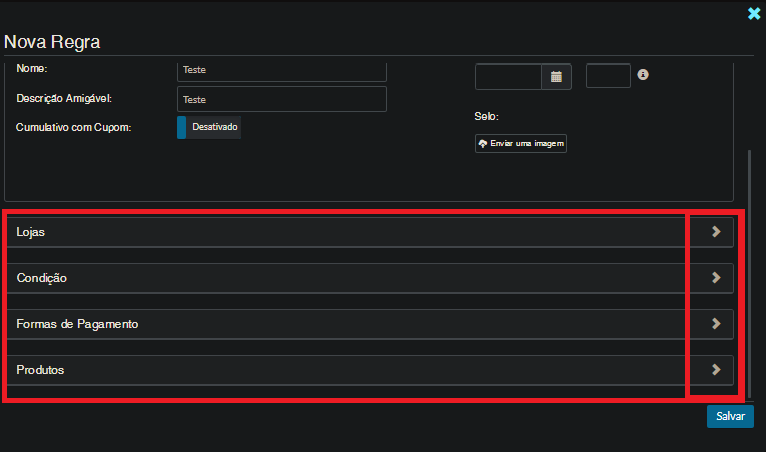Click the time input beside the calendar
The height and width of the screenshot is (452, 766).
[608, 76]
